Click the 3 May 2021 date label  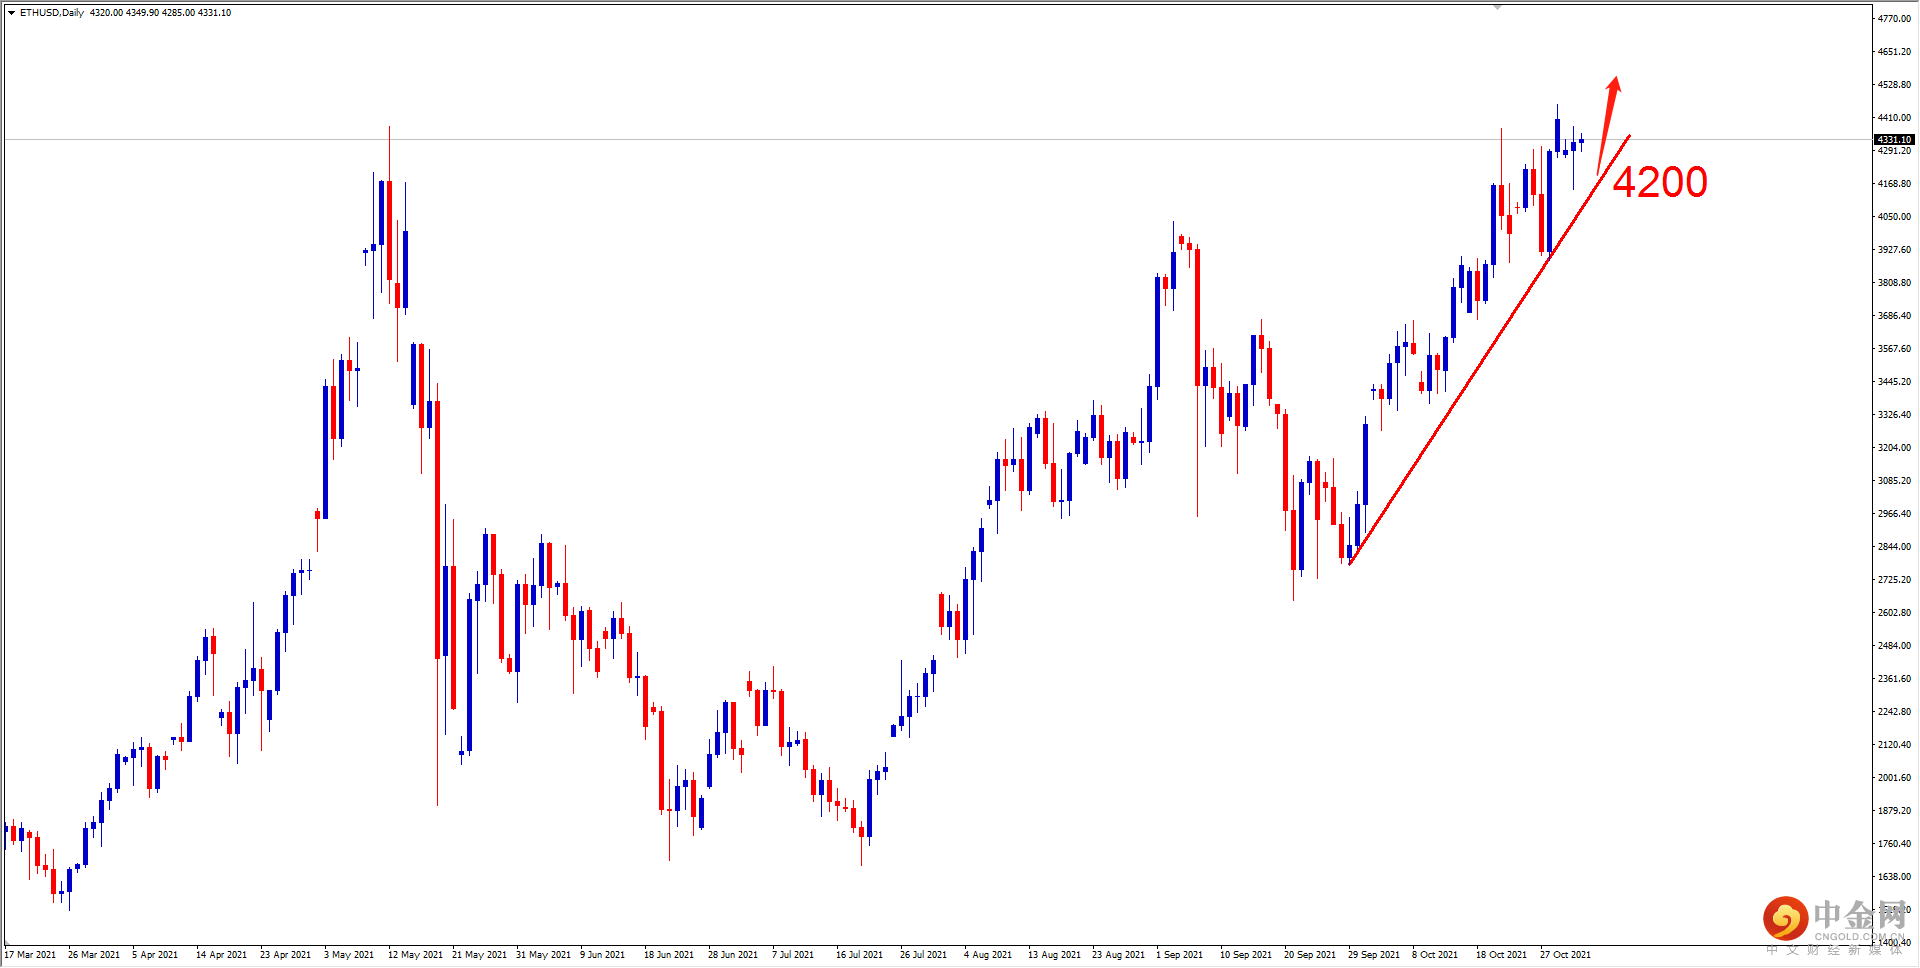(x=349, y=955)
